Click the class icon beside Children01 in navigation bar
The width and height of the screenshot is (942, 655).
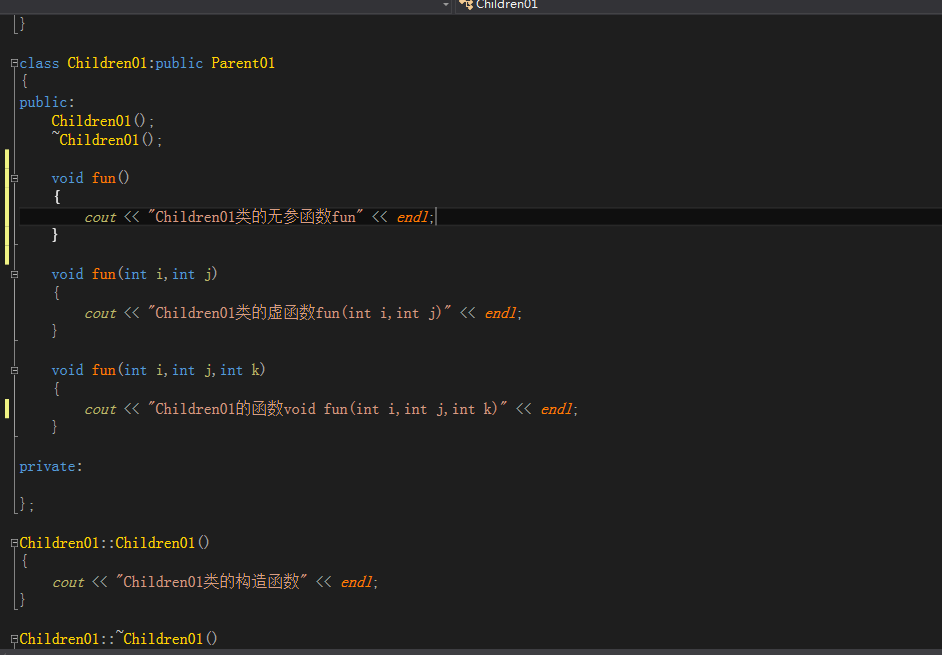tap(466, 5)
